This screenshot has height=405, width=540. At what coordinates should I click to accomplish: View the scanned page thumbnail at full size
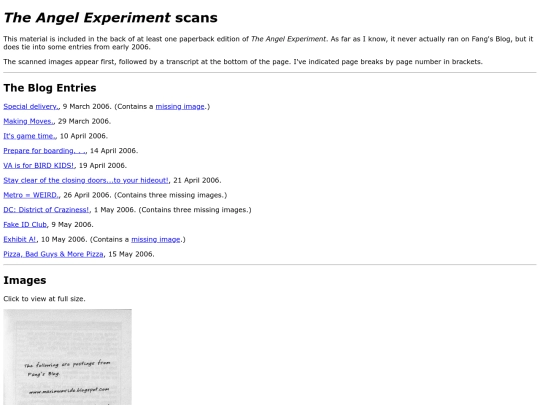[x=68, y=357]
